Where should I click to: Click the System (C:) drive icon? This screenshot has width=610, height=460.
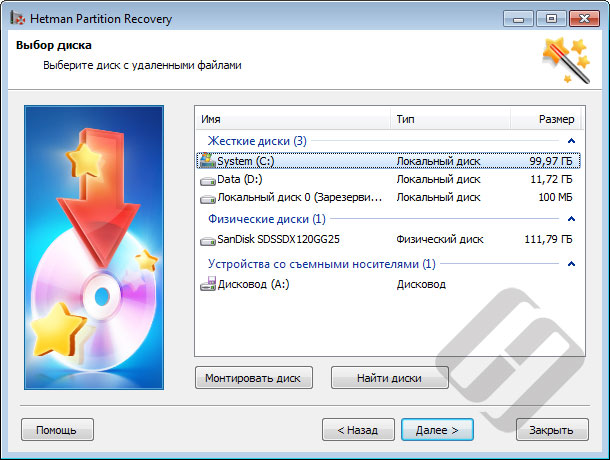coord(207,160)
